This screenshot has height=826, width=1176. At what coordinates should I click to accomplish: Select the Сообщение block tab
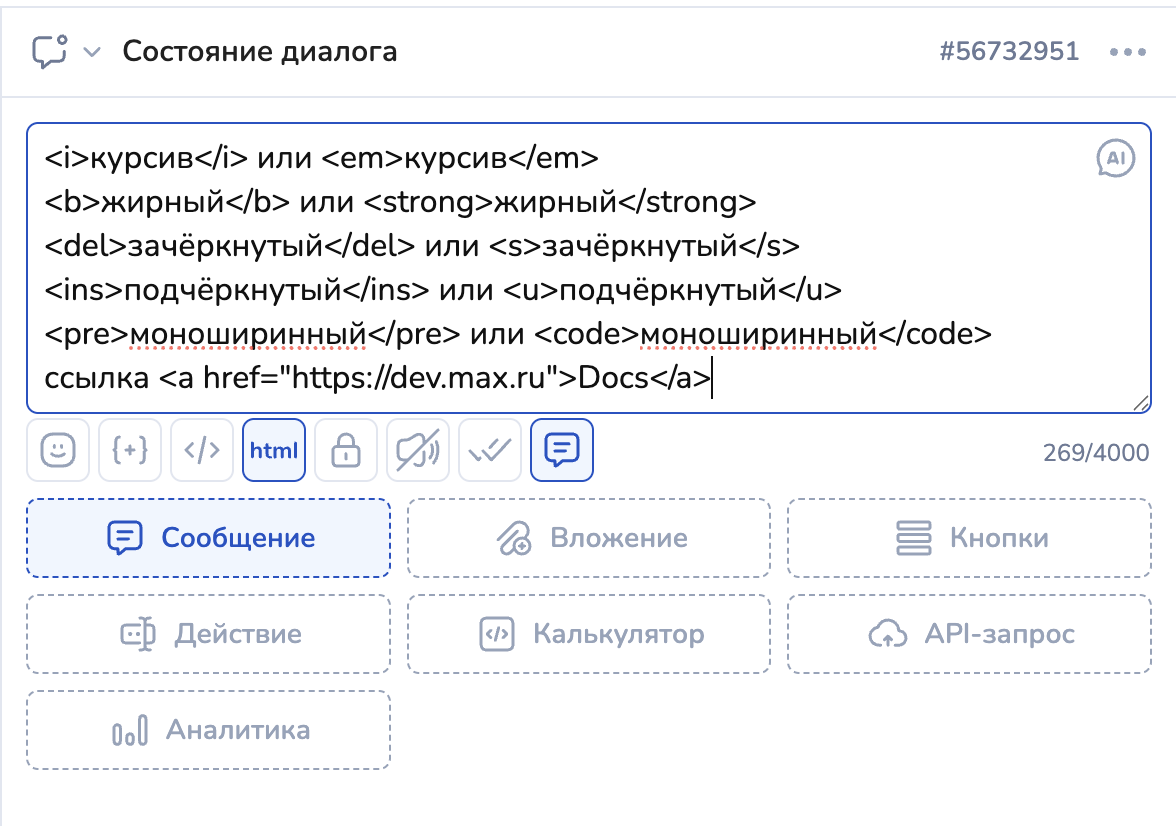pos(208,538)
